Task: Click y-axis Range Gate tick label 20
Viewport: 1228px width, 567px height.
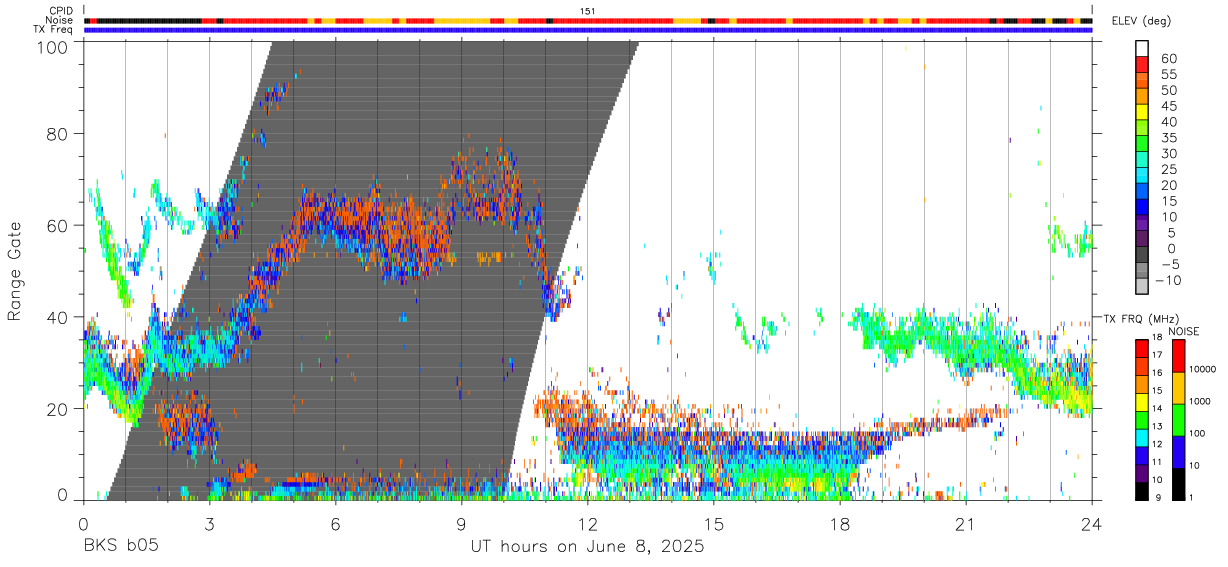Action: [58, 409]
